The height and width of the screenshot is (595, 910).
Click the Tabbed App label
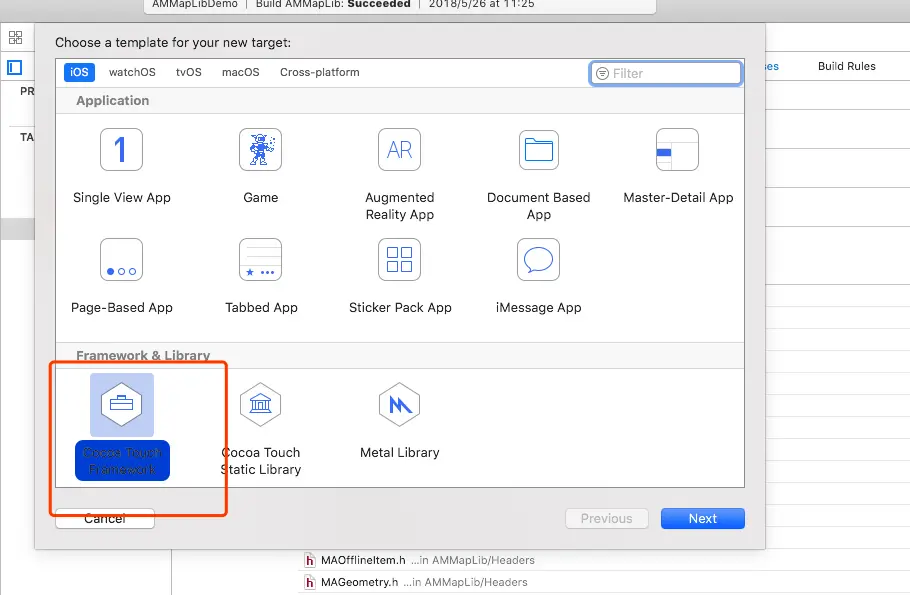(261, 307)
